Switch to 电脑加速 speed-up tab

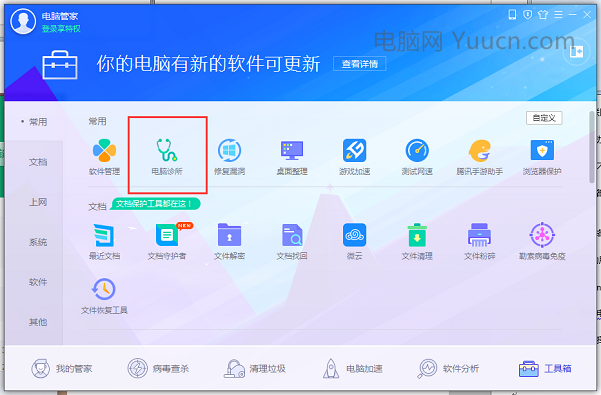point(352,369)
